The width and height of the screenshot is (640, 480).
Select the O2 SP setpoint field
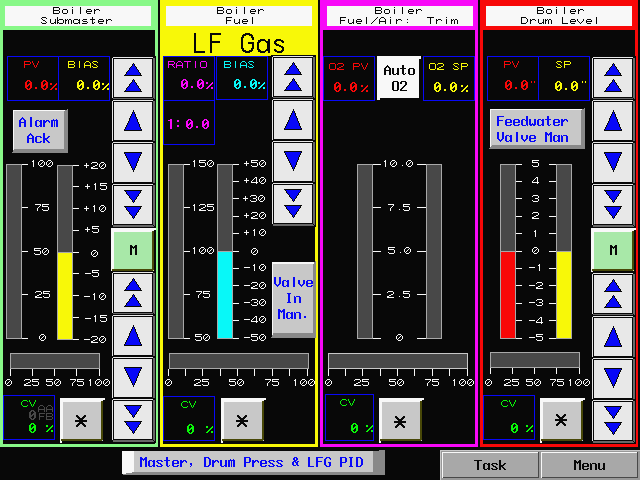pyautogui.click(x=448, y=78)
